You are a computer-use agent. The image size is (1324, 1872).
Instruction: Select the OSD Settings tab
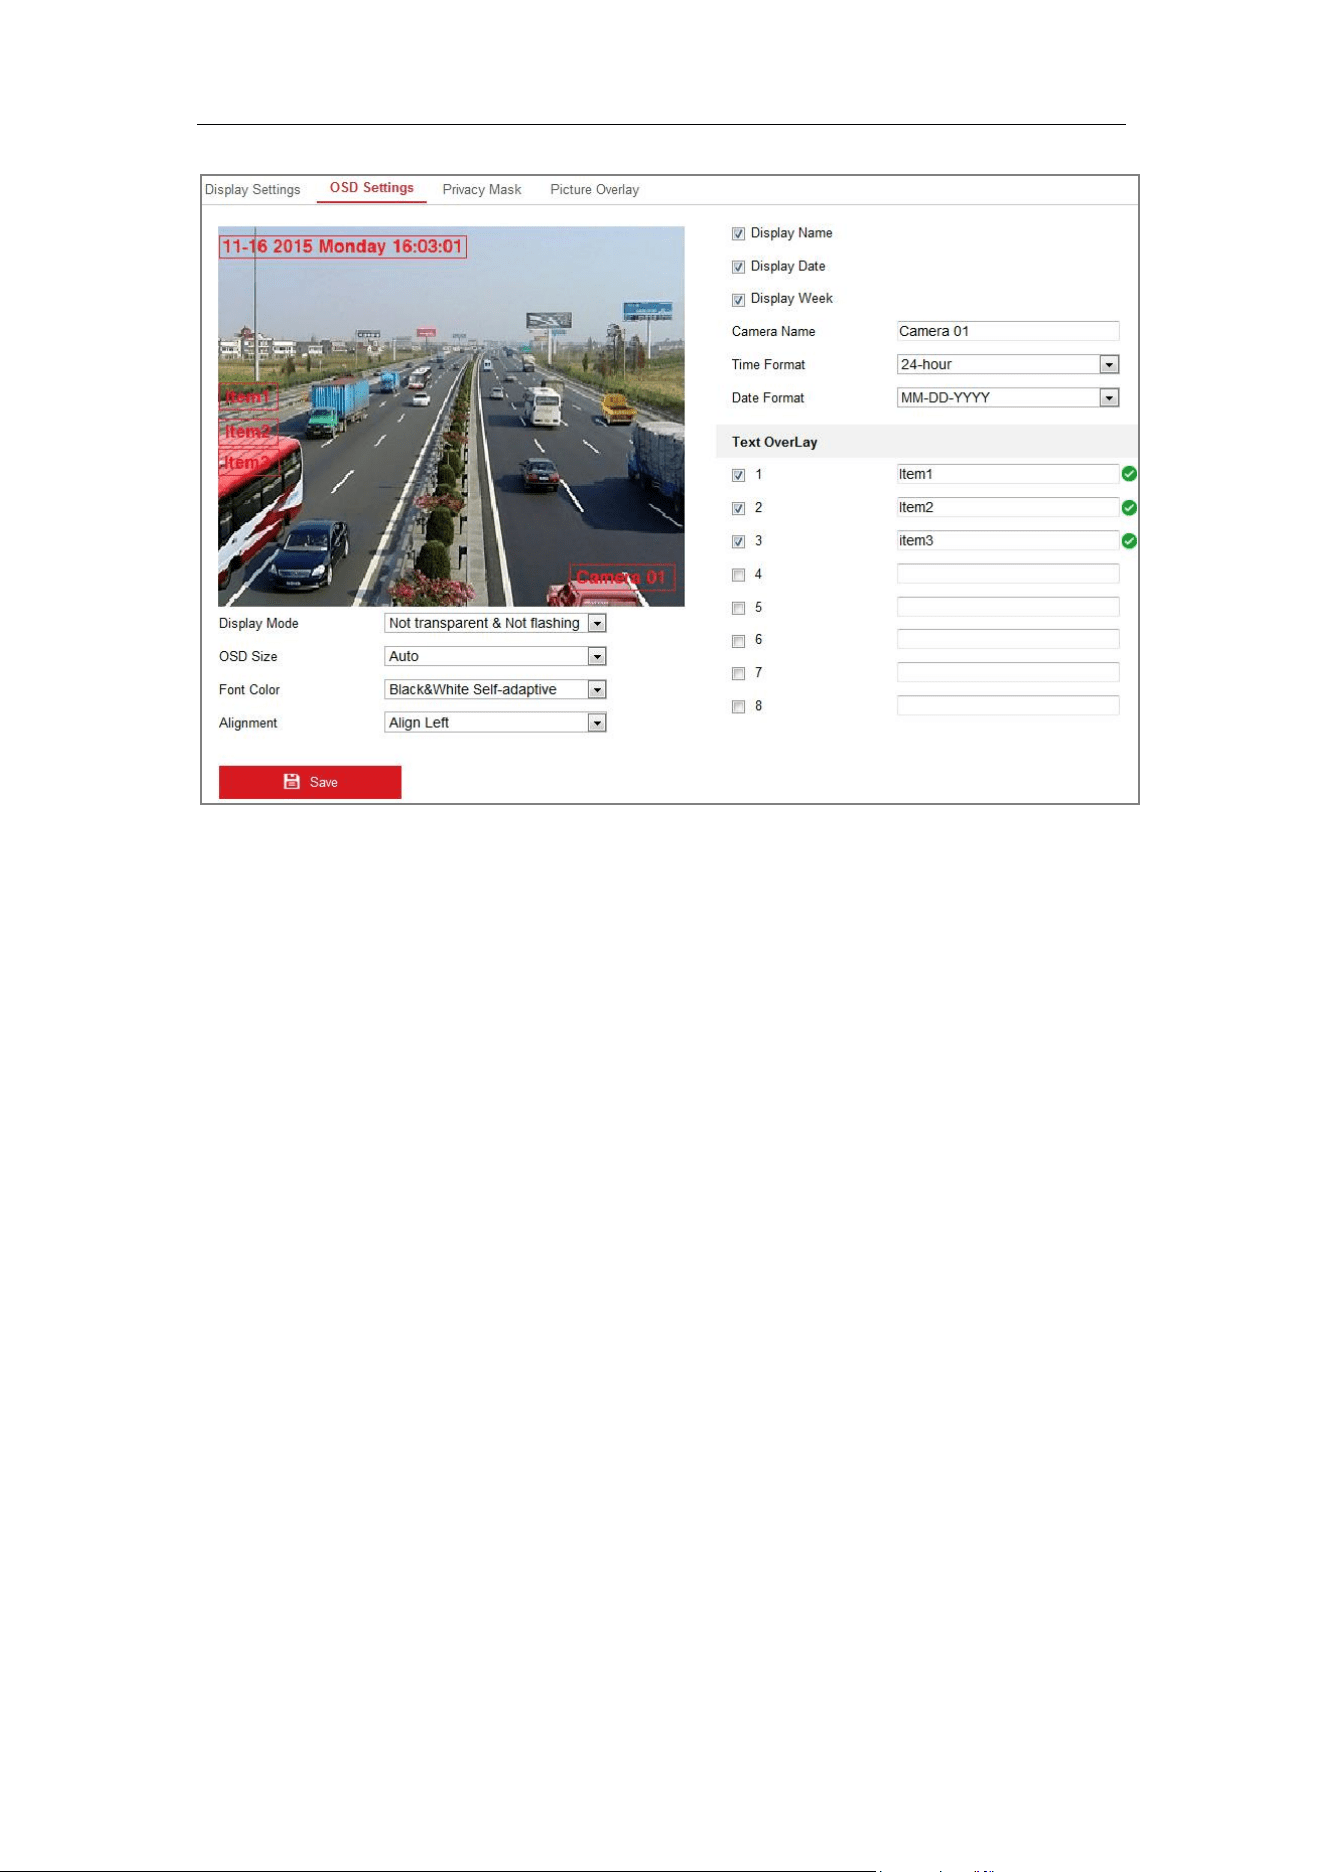point(372,188)
